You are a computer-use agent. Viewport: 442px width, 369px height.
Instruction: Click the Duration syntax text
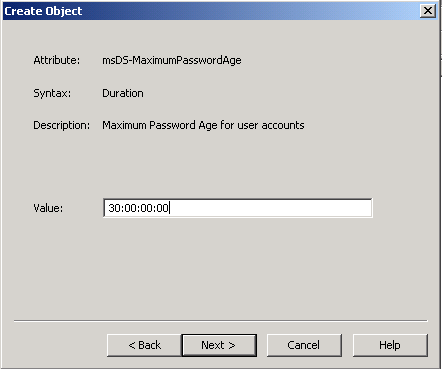click(123, 93)
